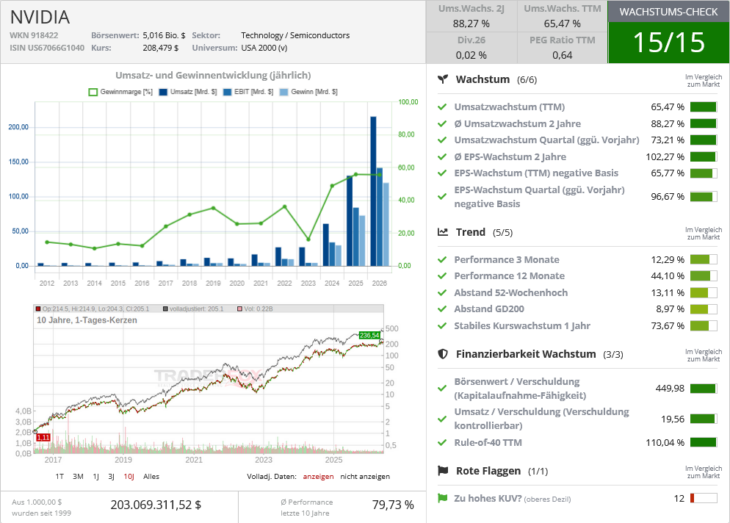Toggle the EBIT [Mrd. $] legend entry
This screenshot has height=523, width=730.
pos(249,92)
